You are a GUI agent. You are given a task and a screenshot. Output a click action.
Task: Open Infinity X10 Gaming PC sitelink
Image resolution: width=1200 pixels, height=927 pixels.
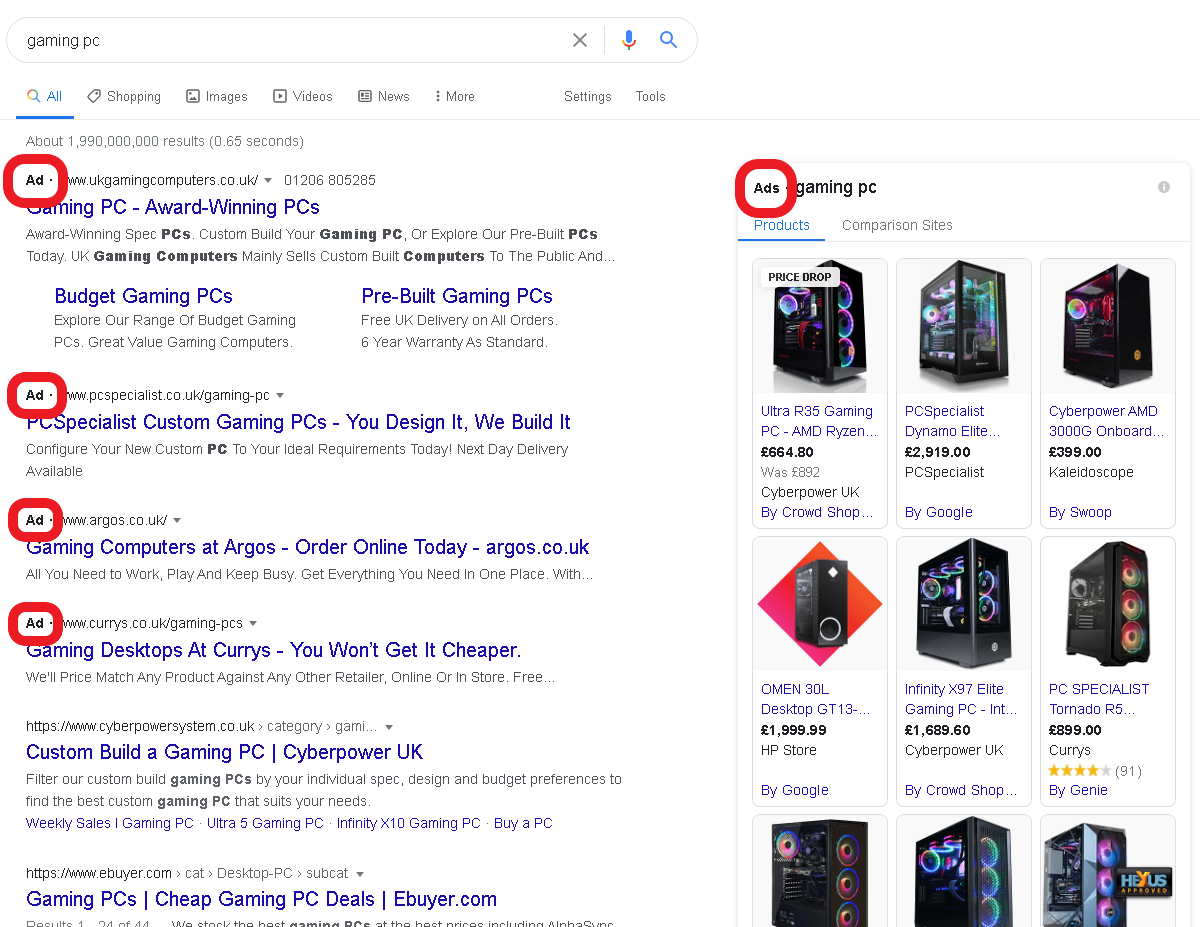(409, 823)
